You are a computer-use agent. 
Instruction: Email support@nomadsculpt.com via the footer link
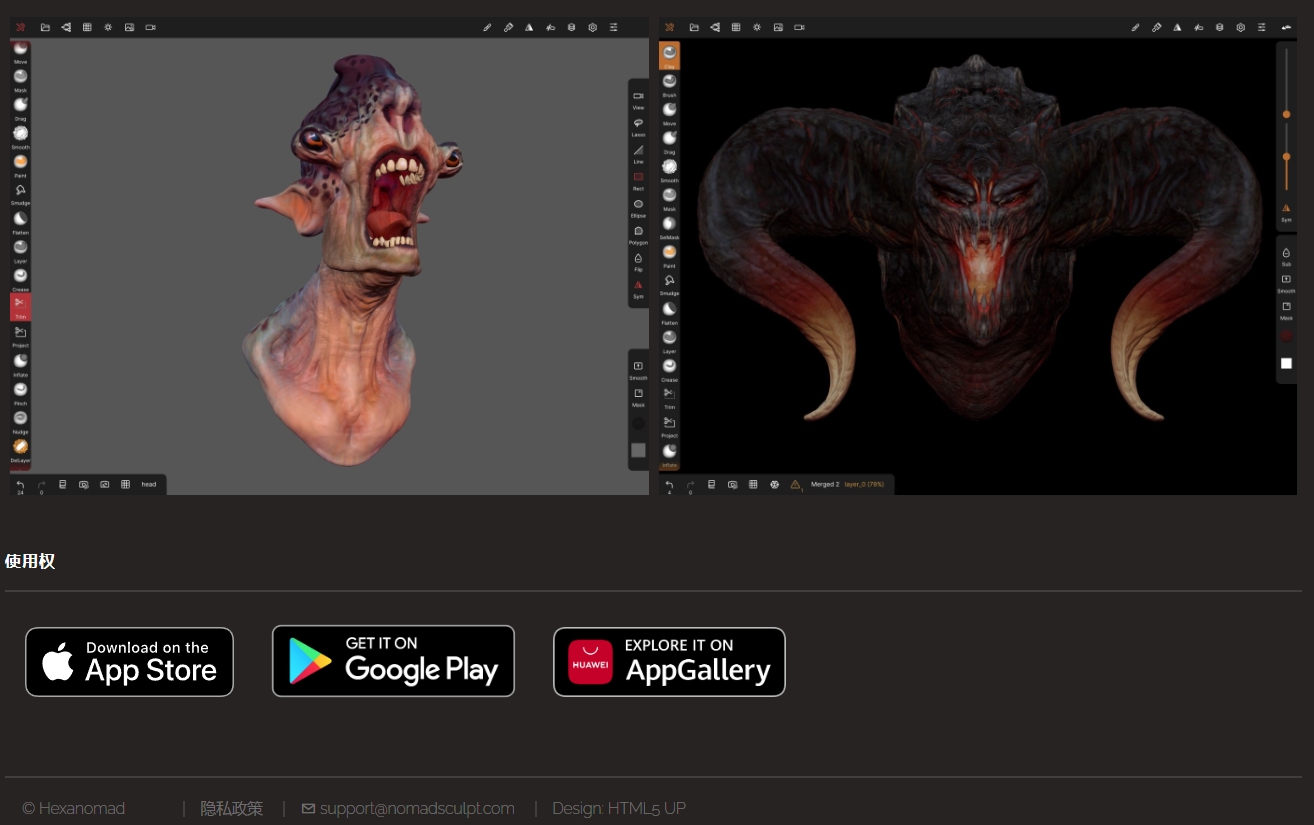417,808
